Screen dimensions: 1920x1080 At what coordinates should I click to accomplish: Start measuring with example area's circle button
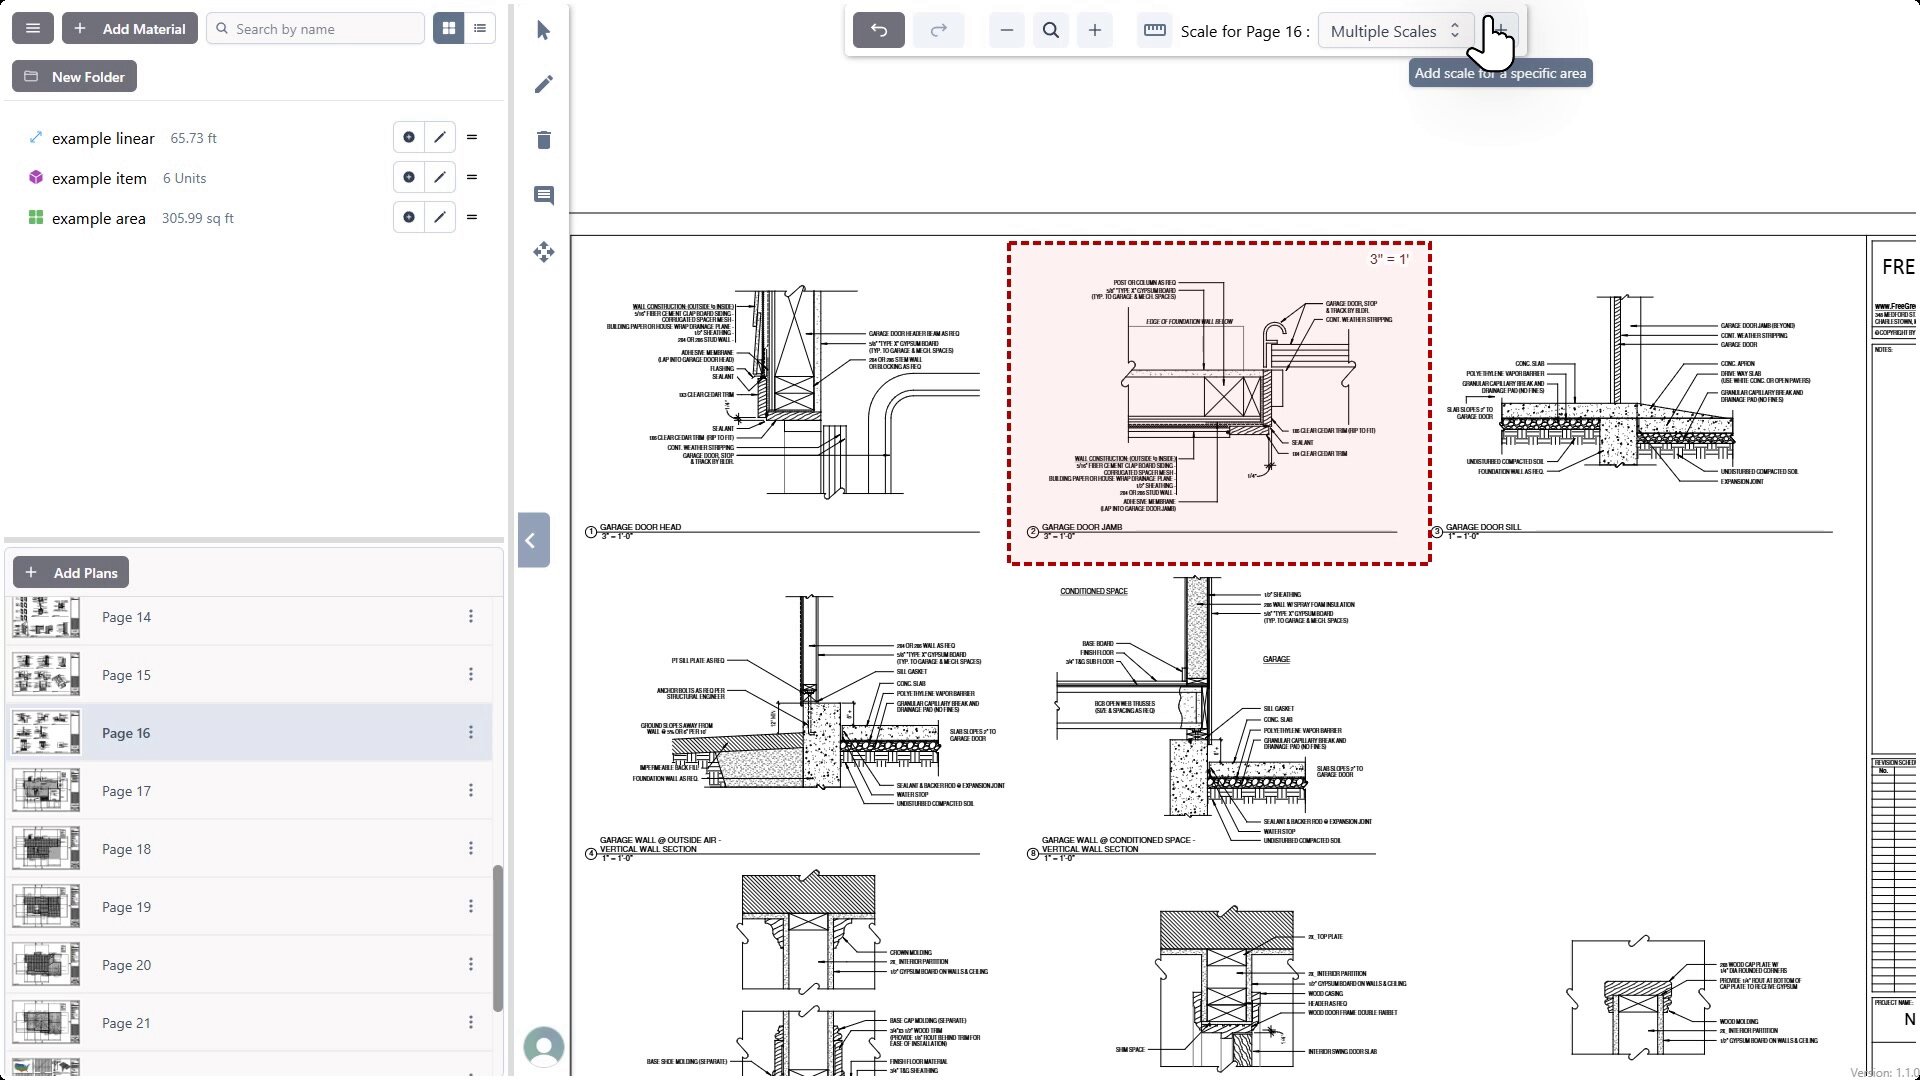409,217
